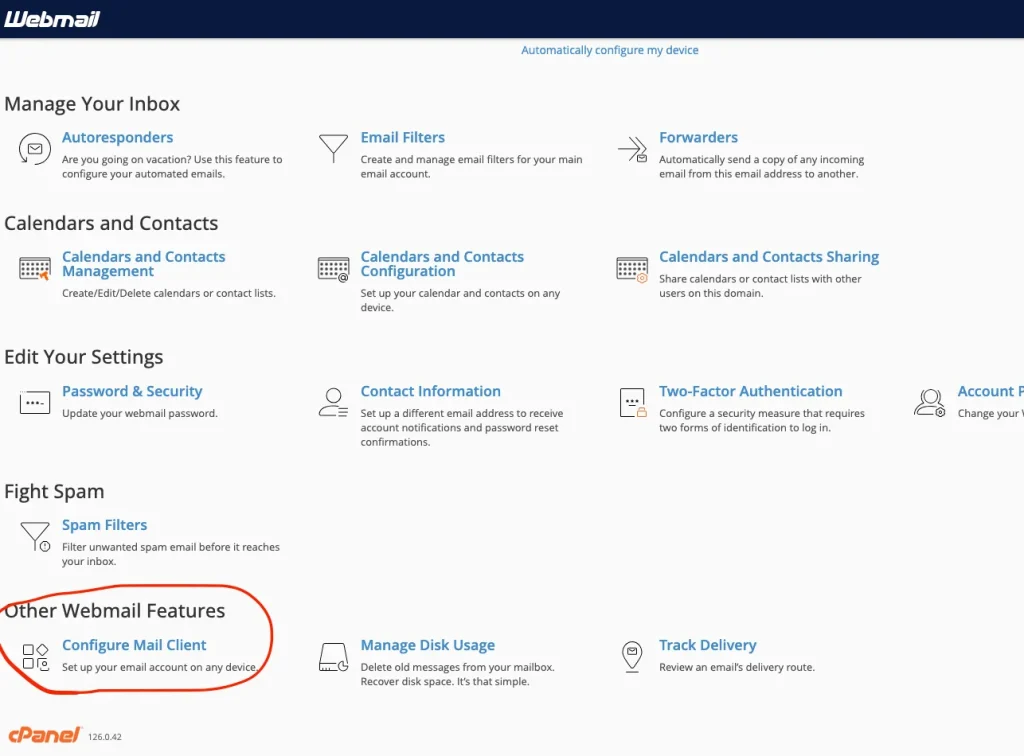Click the Spam Filters description text
The image size is (1024, 756).
point(170,554)
